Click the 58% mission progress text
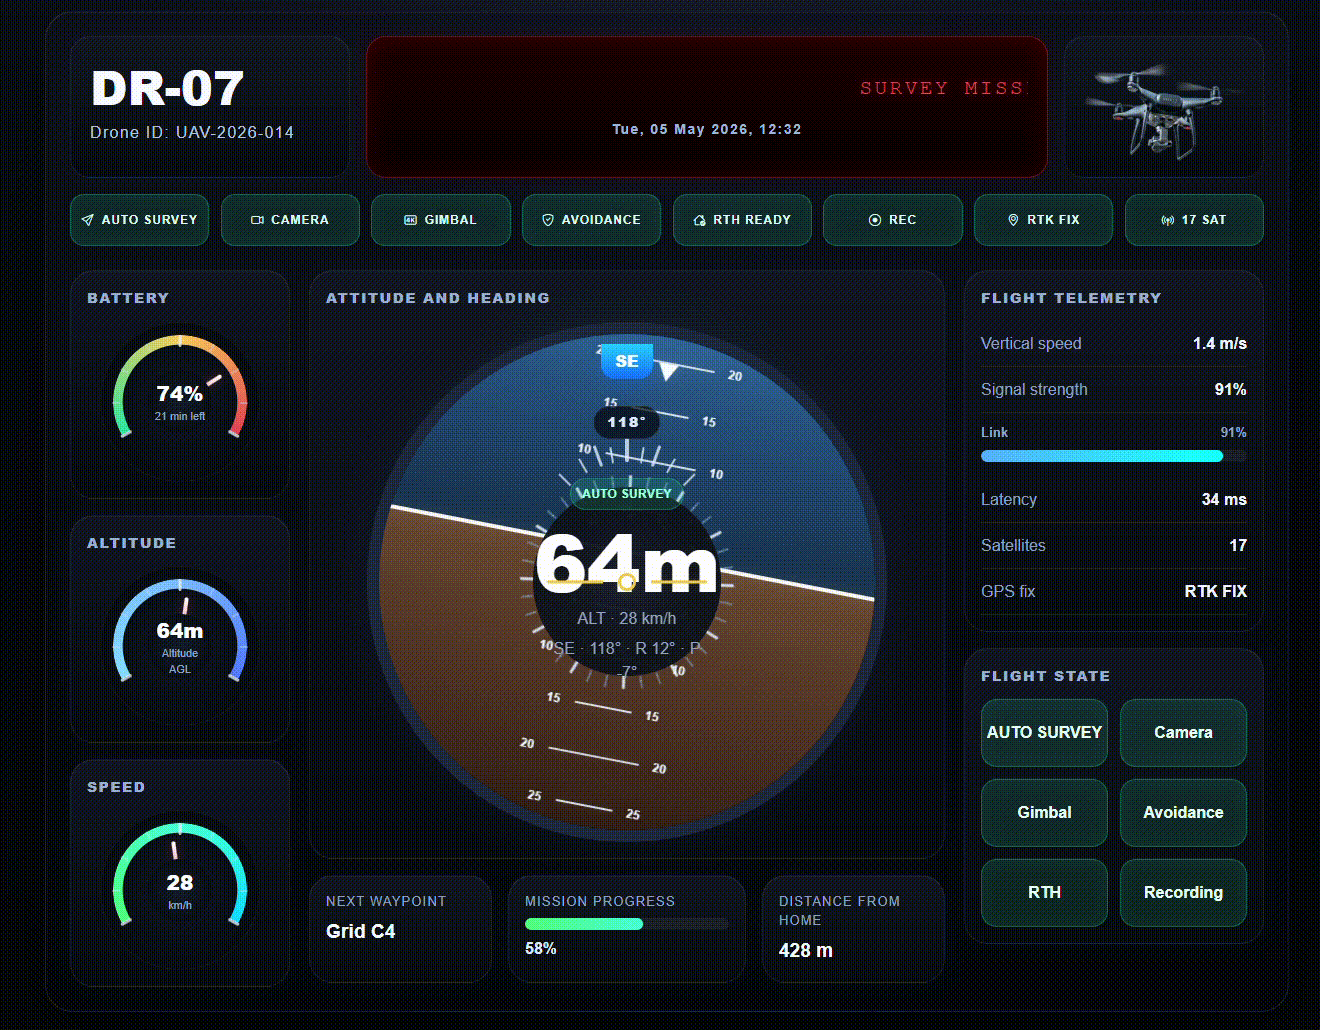Image resolution: width=1320 pixels, height=1030 pixels. (x=541, y=948)
